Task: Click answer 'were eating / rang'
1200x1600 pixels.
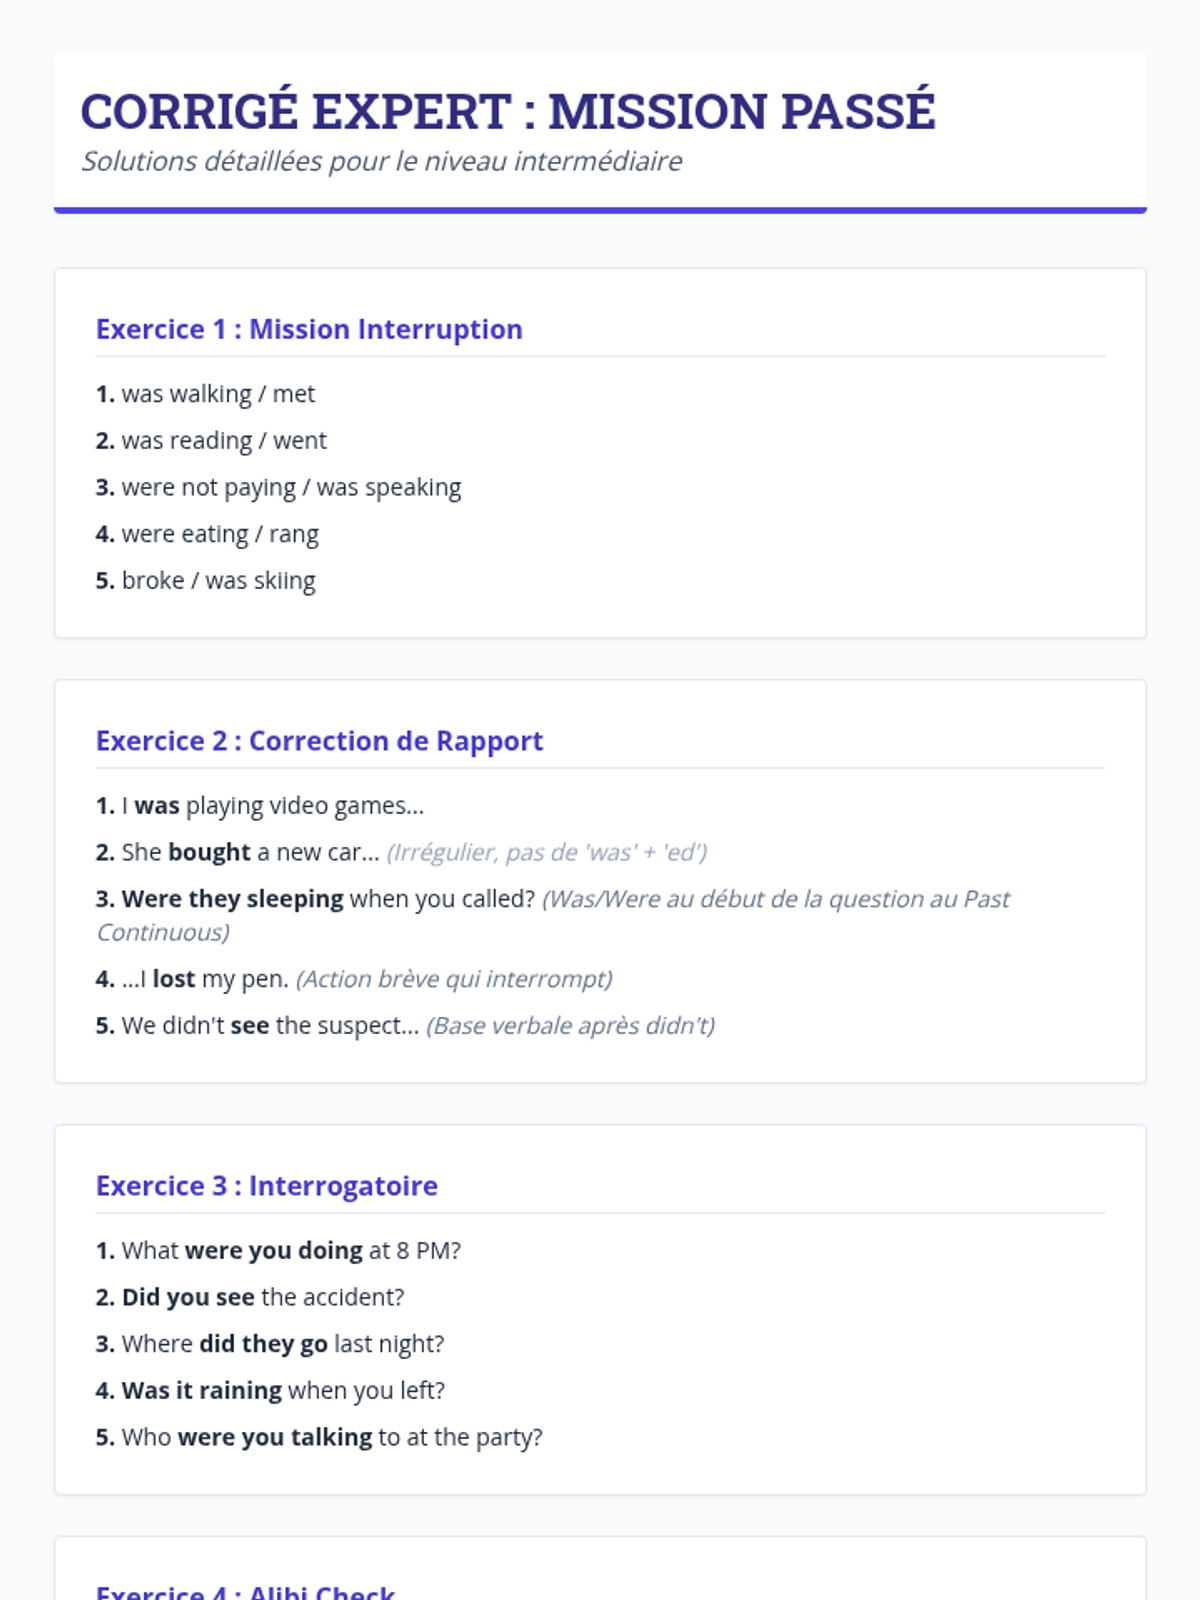Action: coord(219,534)
